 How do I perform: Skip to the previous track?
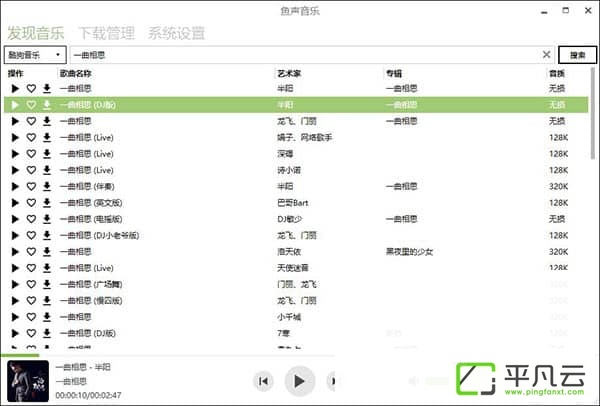263,381
